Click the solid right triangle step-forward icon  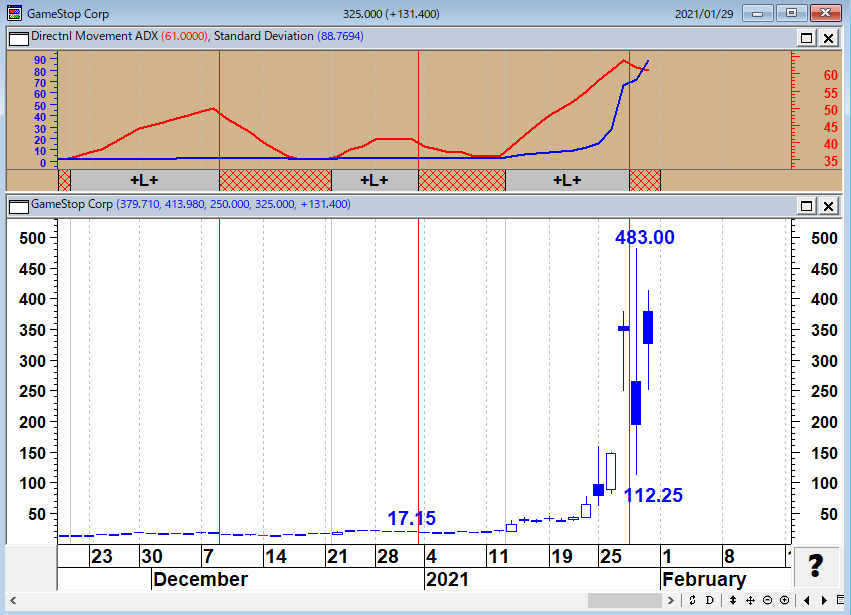[824, 600]
